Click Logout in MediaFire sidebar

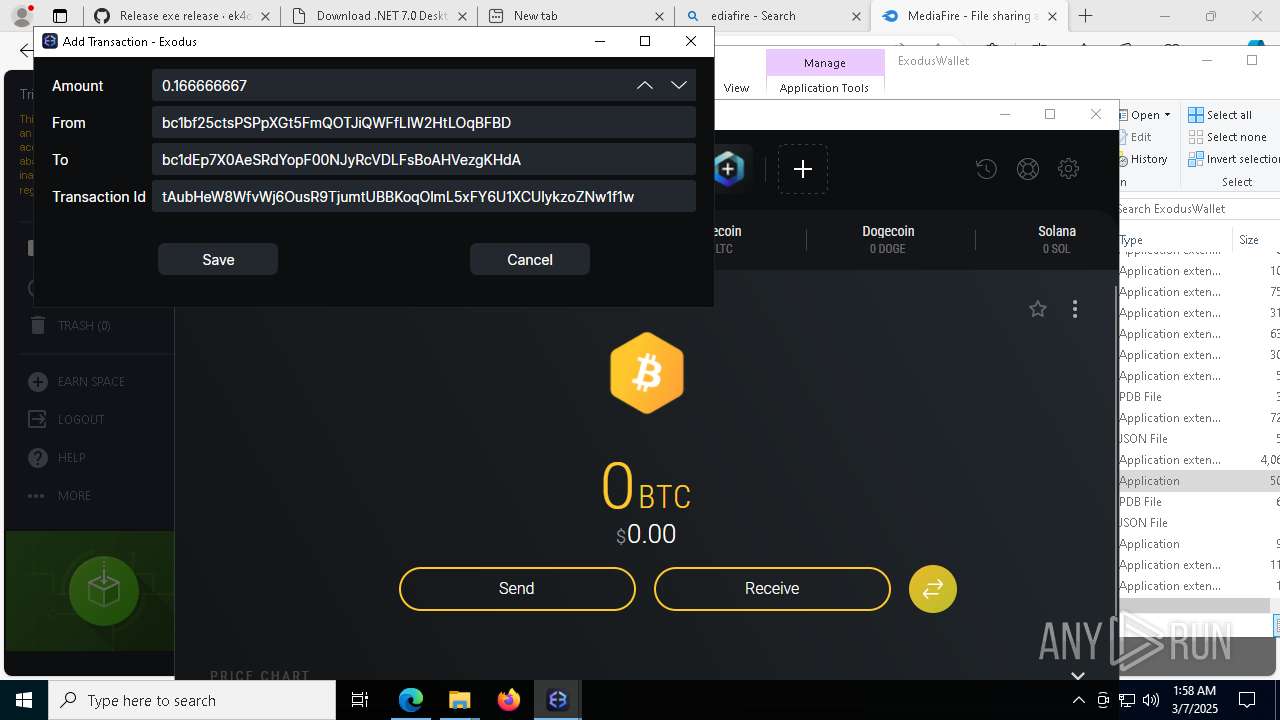click(67, 420)
